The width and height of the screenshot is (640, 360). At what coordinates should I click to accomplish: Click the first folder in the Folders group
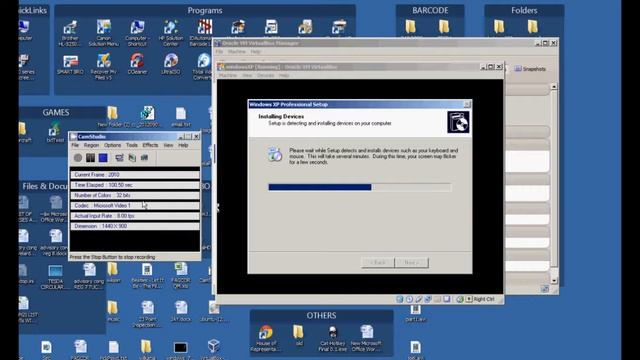click(x=499, y=27)
